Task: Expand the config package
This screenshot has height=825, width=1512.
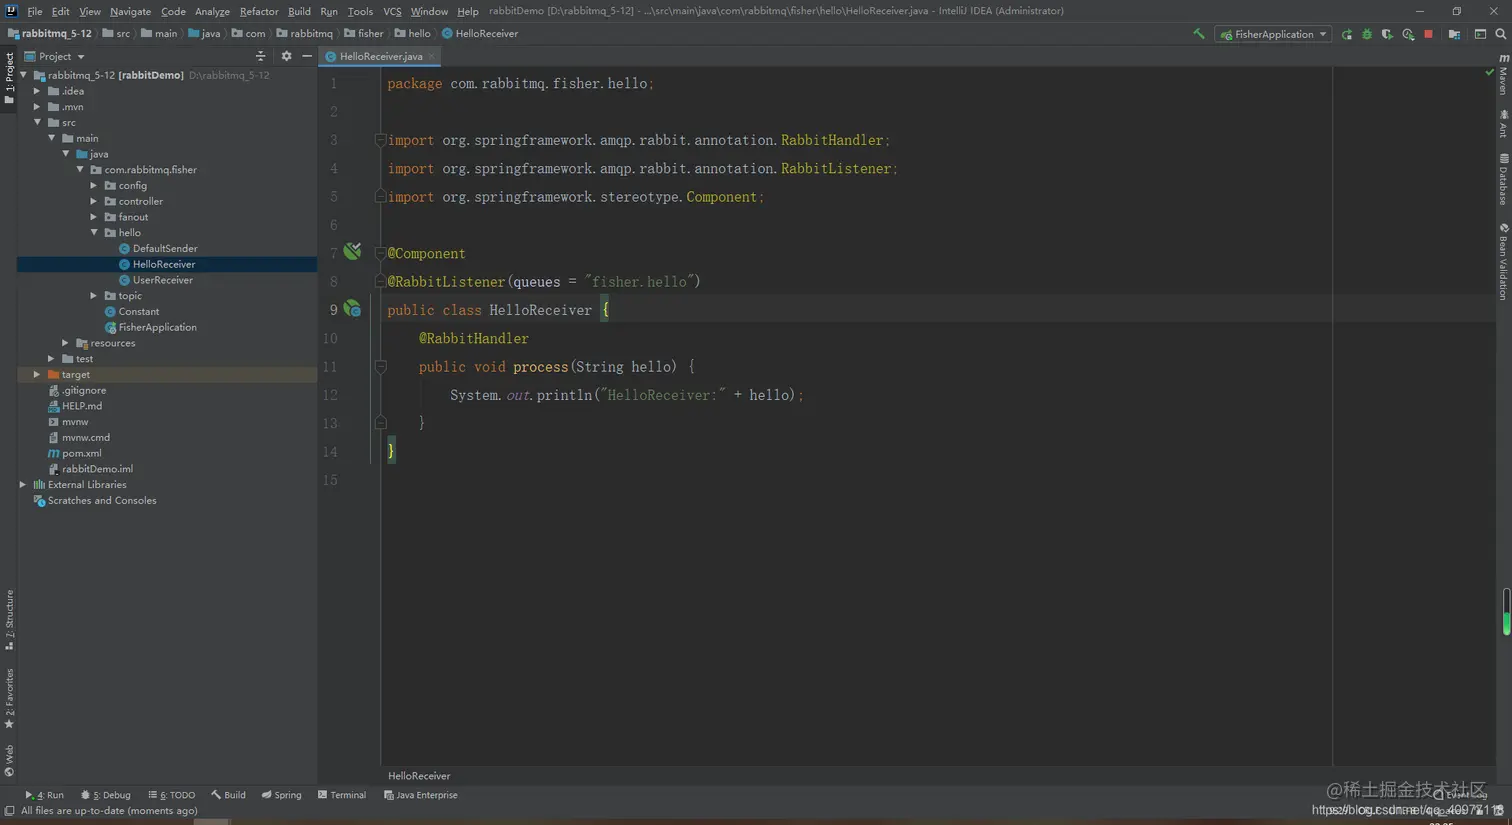Action: (94, 186)
